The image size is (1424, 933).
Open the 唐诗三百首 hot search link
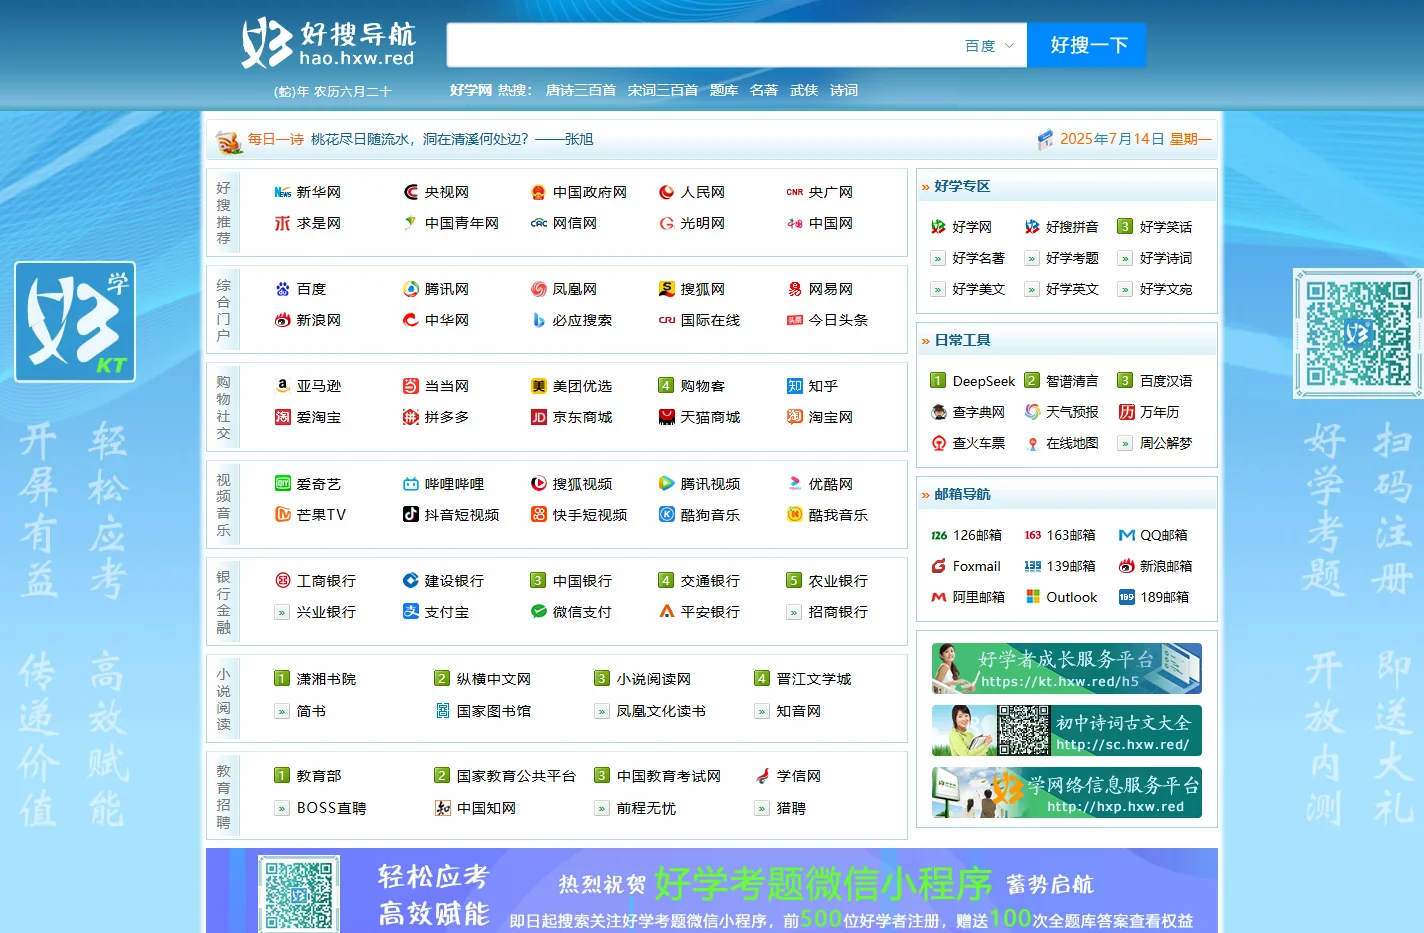pyautogui.click(x=581, y=90)
